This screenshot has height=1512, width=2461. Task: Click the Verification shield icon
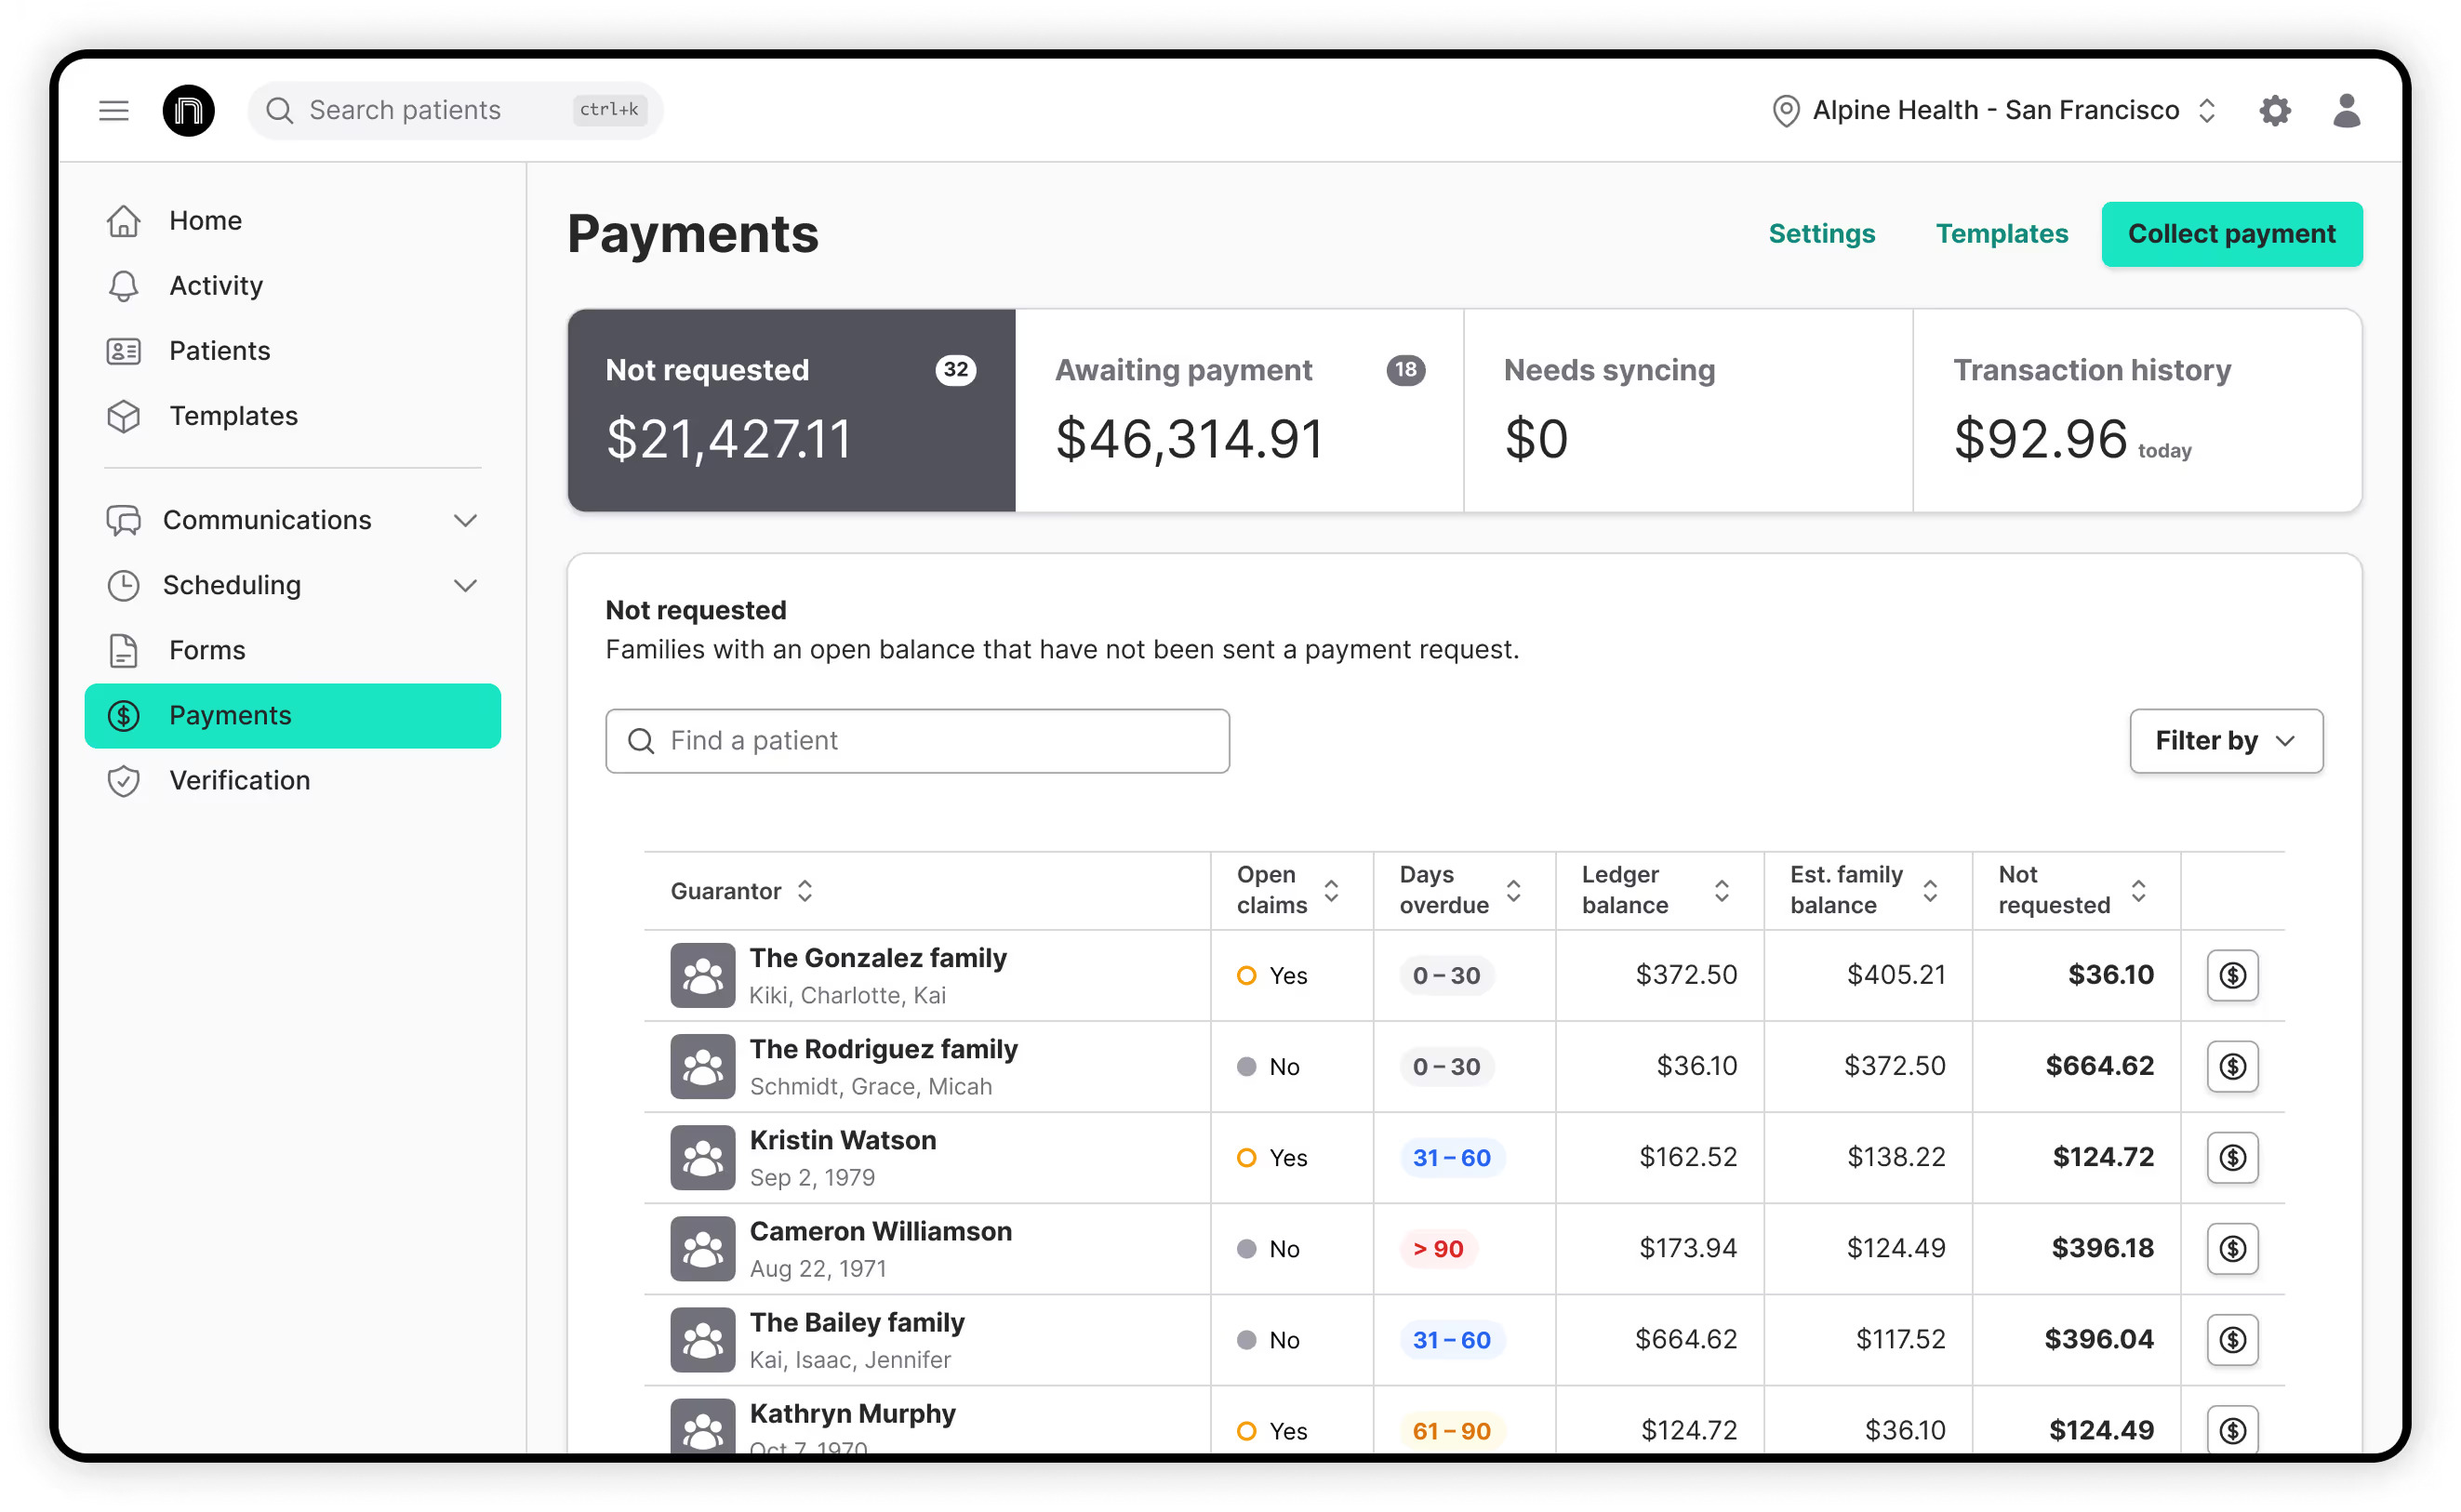click(123, 780)
